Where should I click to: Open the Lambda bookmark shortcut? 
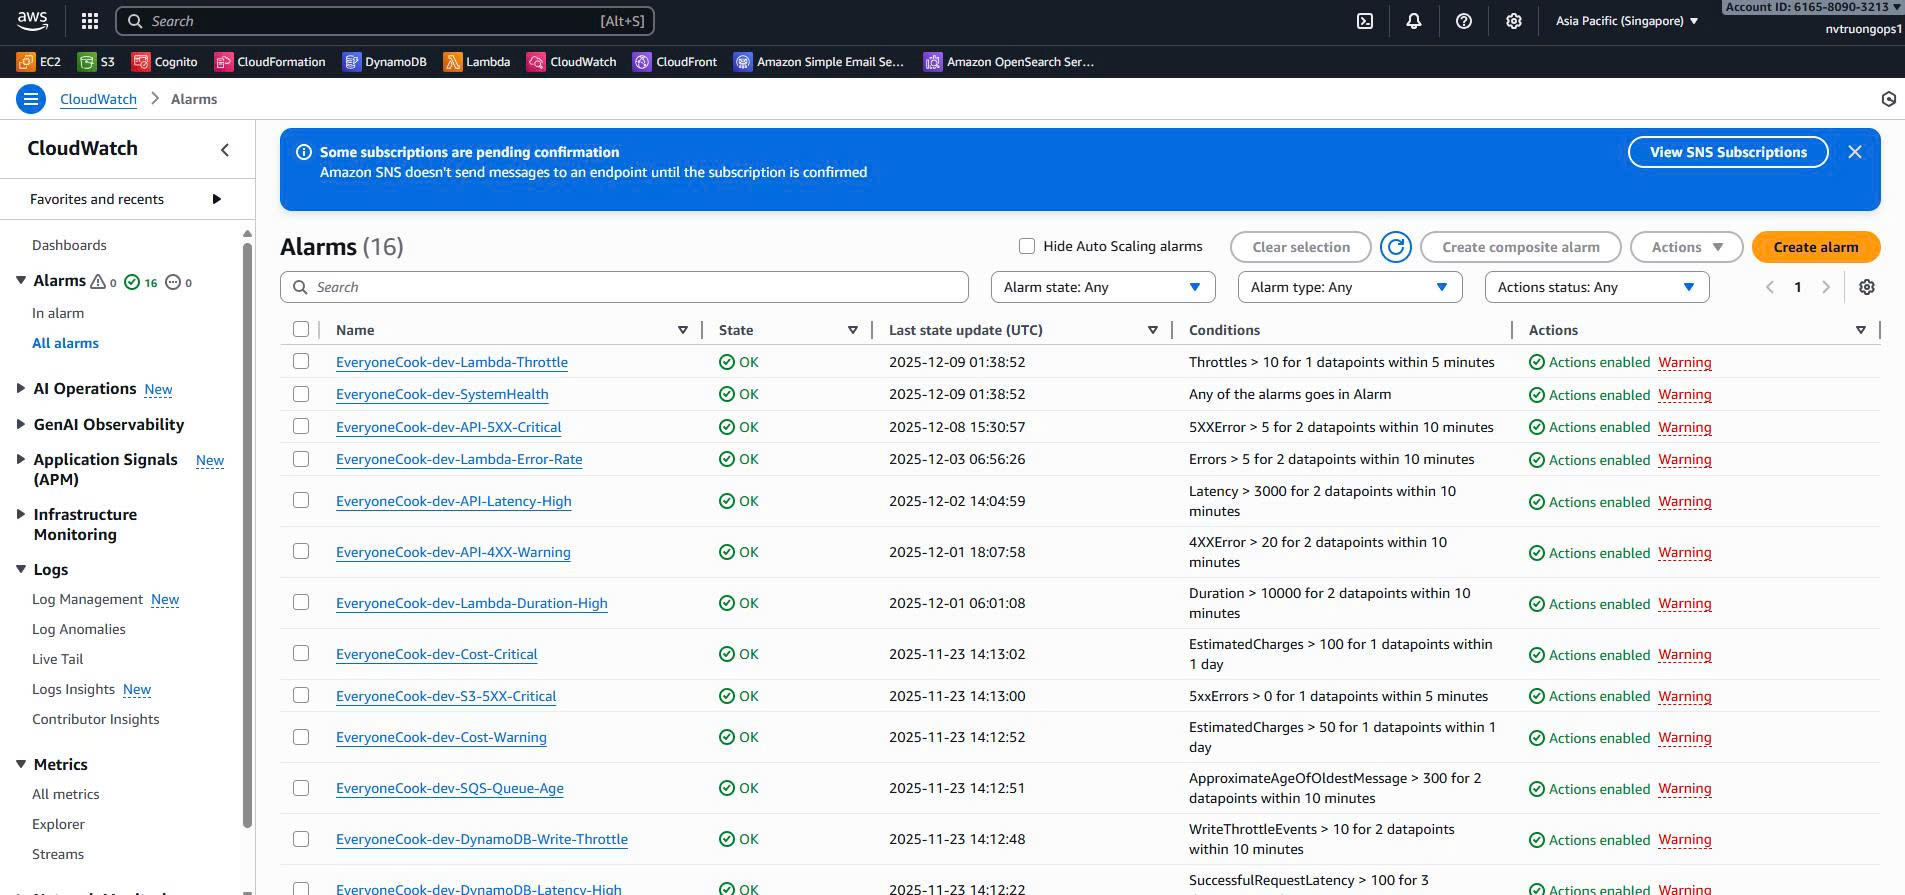click(x=477, y=62)
